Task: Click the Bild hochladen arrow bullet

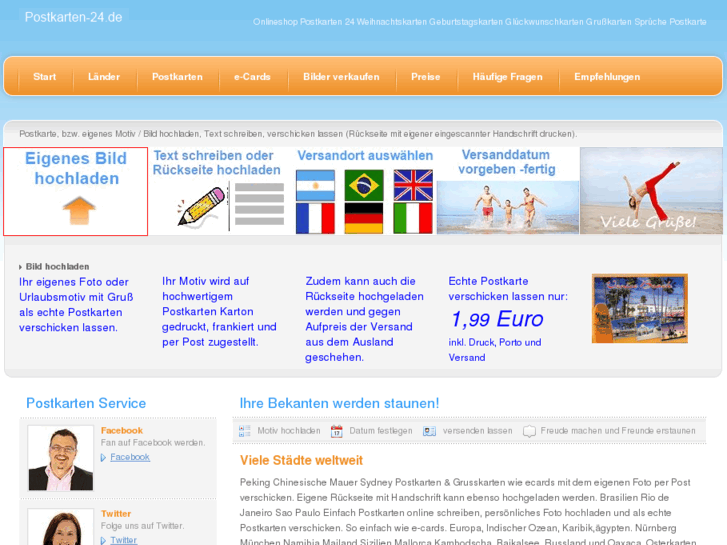Action: [20, 267]
